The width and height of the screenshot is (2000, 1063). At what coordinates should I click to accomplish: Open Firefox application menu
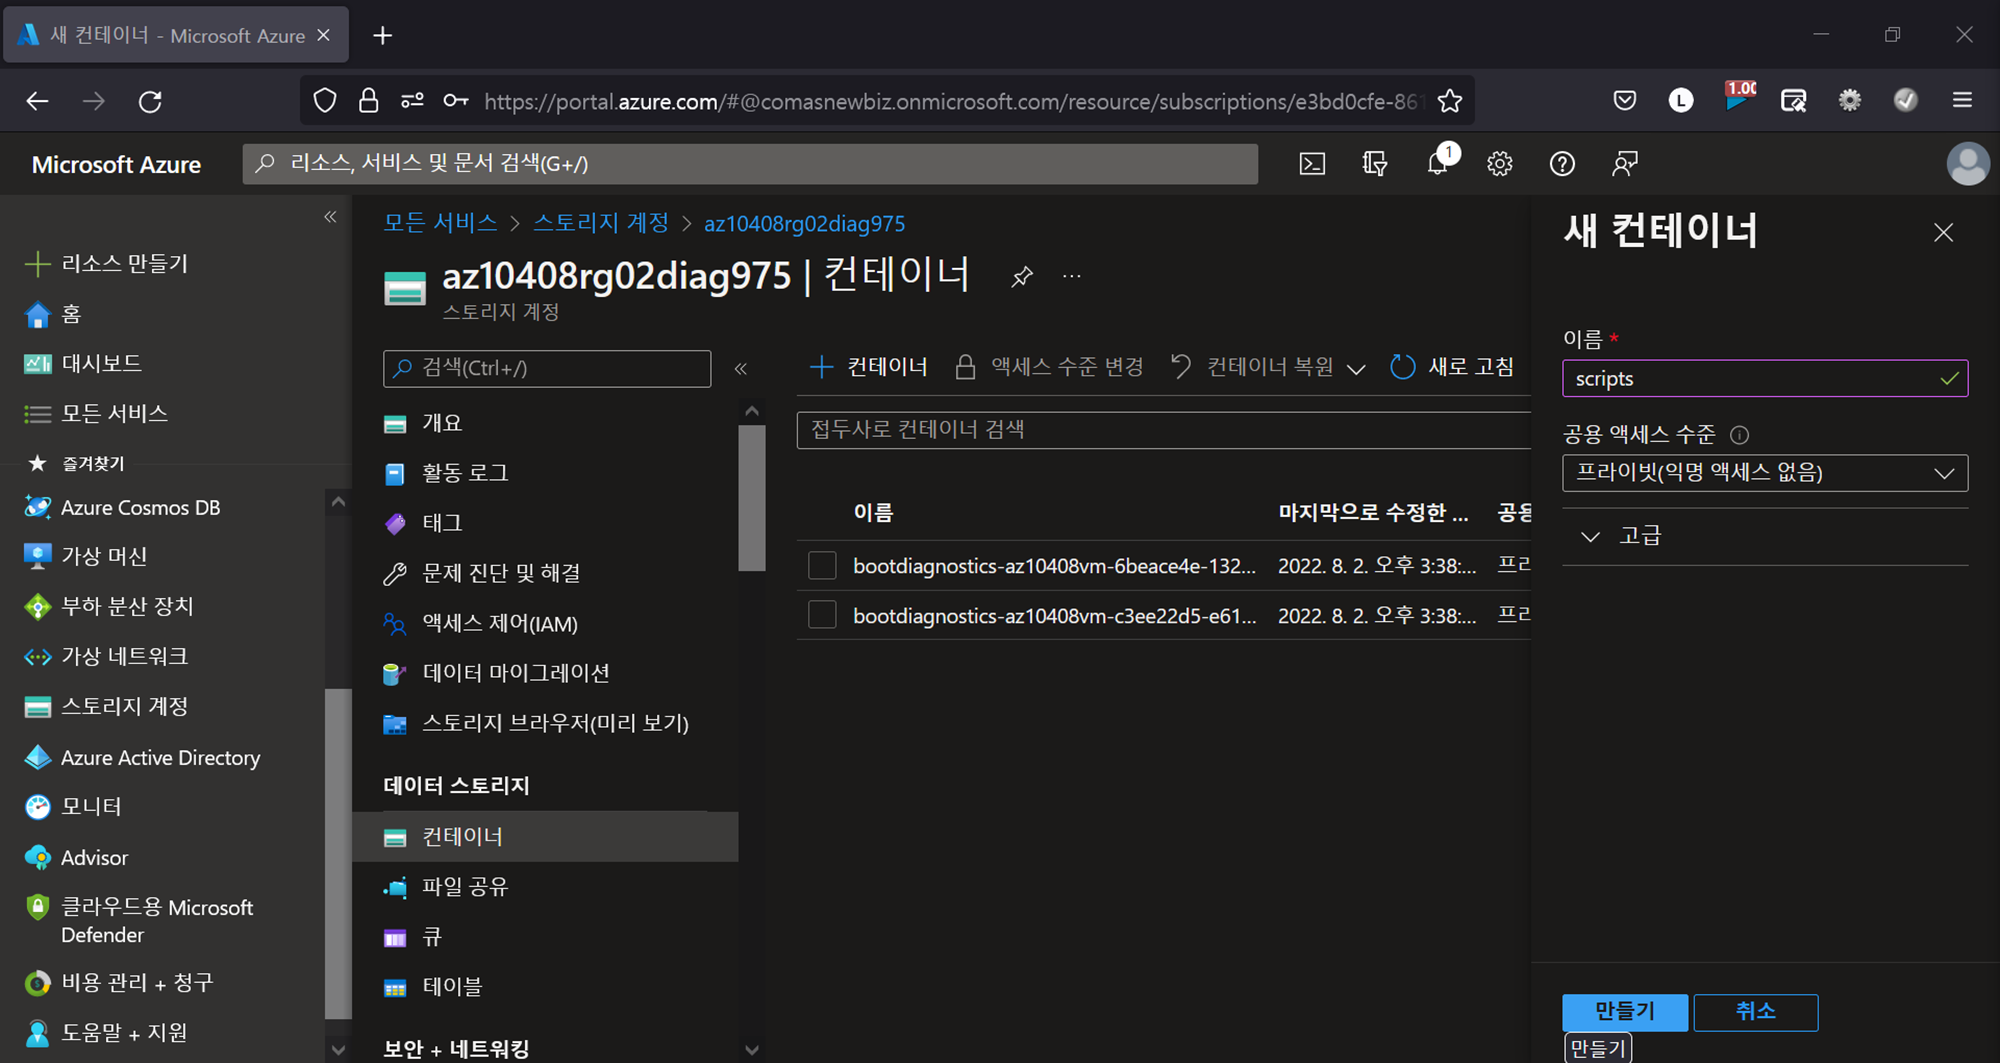point(1962,100)
